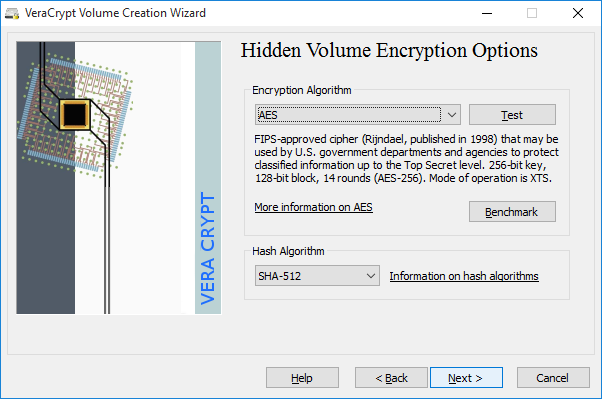Open the SHA-512 hash algorithm dropdown
The height and width of the screenshot is (399, 602).
[317, 276]
